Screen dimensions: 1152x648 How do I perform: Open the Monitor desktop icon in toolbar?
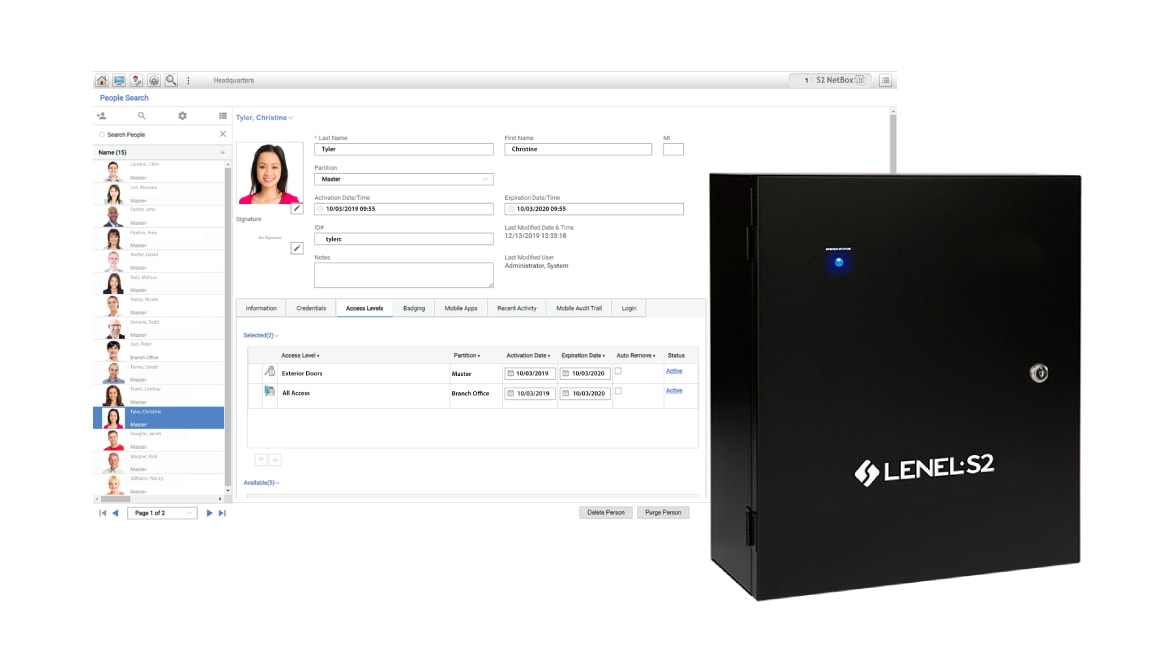pos(119,80)
